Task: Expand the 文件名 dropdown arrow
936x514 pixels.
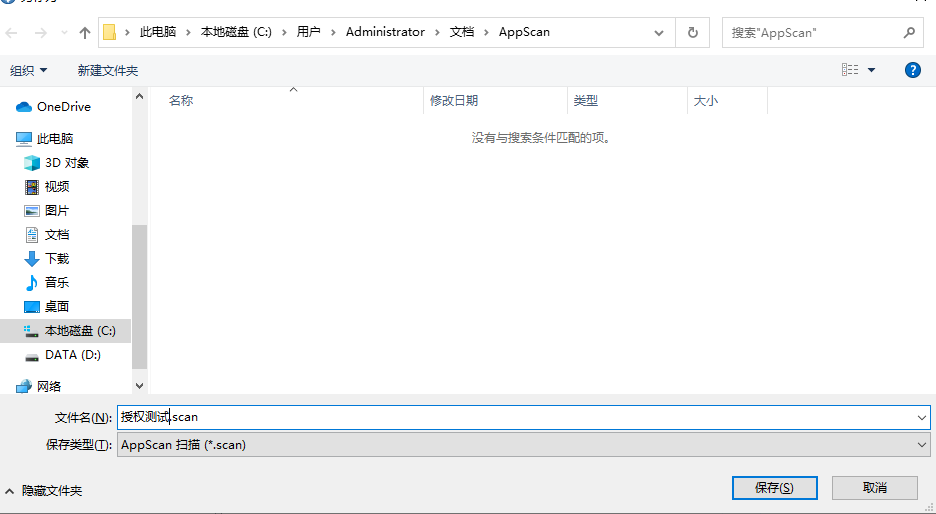Action: coord(922,417)
